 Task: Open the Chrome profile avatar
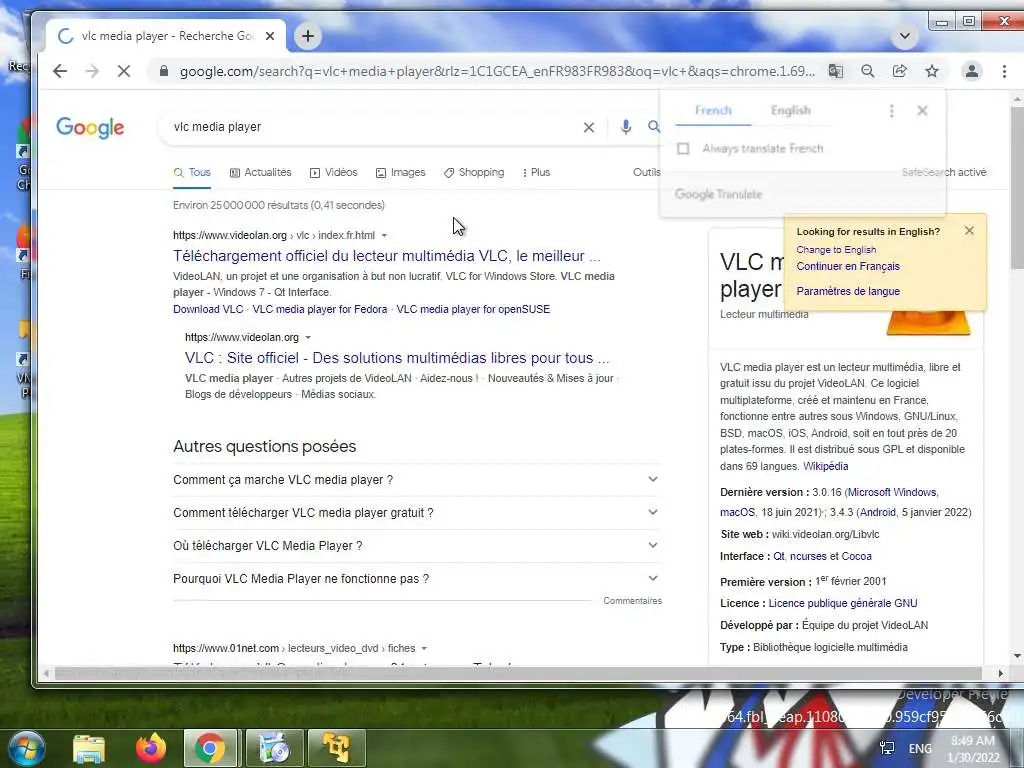(x=972, y=71)
